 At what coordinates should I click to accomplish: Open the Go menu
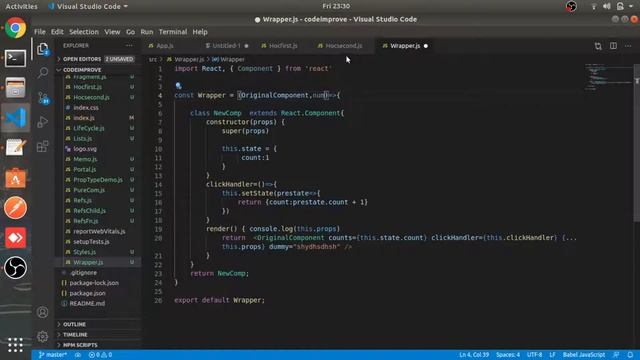click(130, 32)
